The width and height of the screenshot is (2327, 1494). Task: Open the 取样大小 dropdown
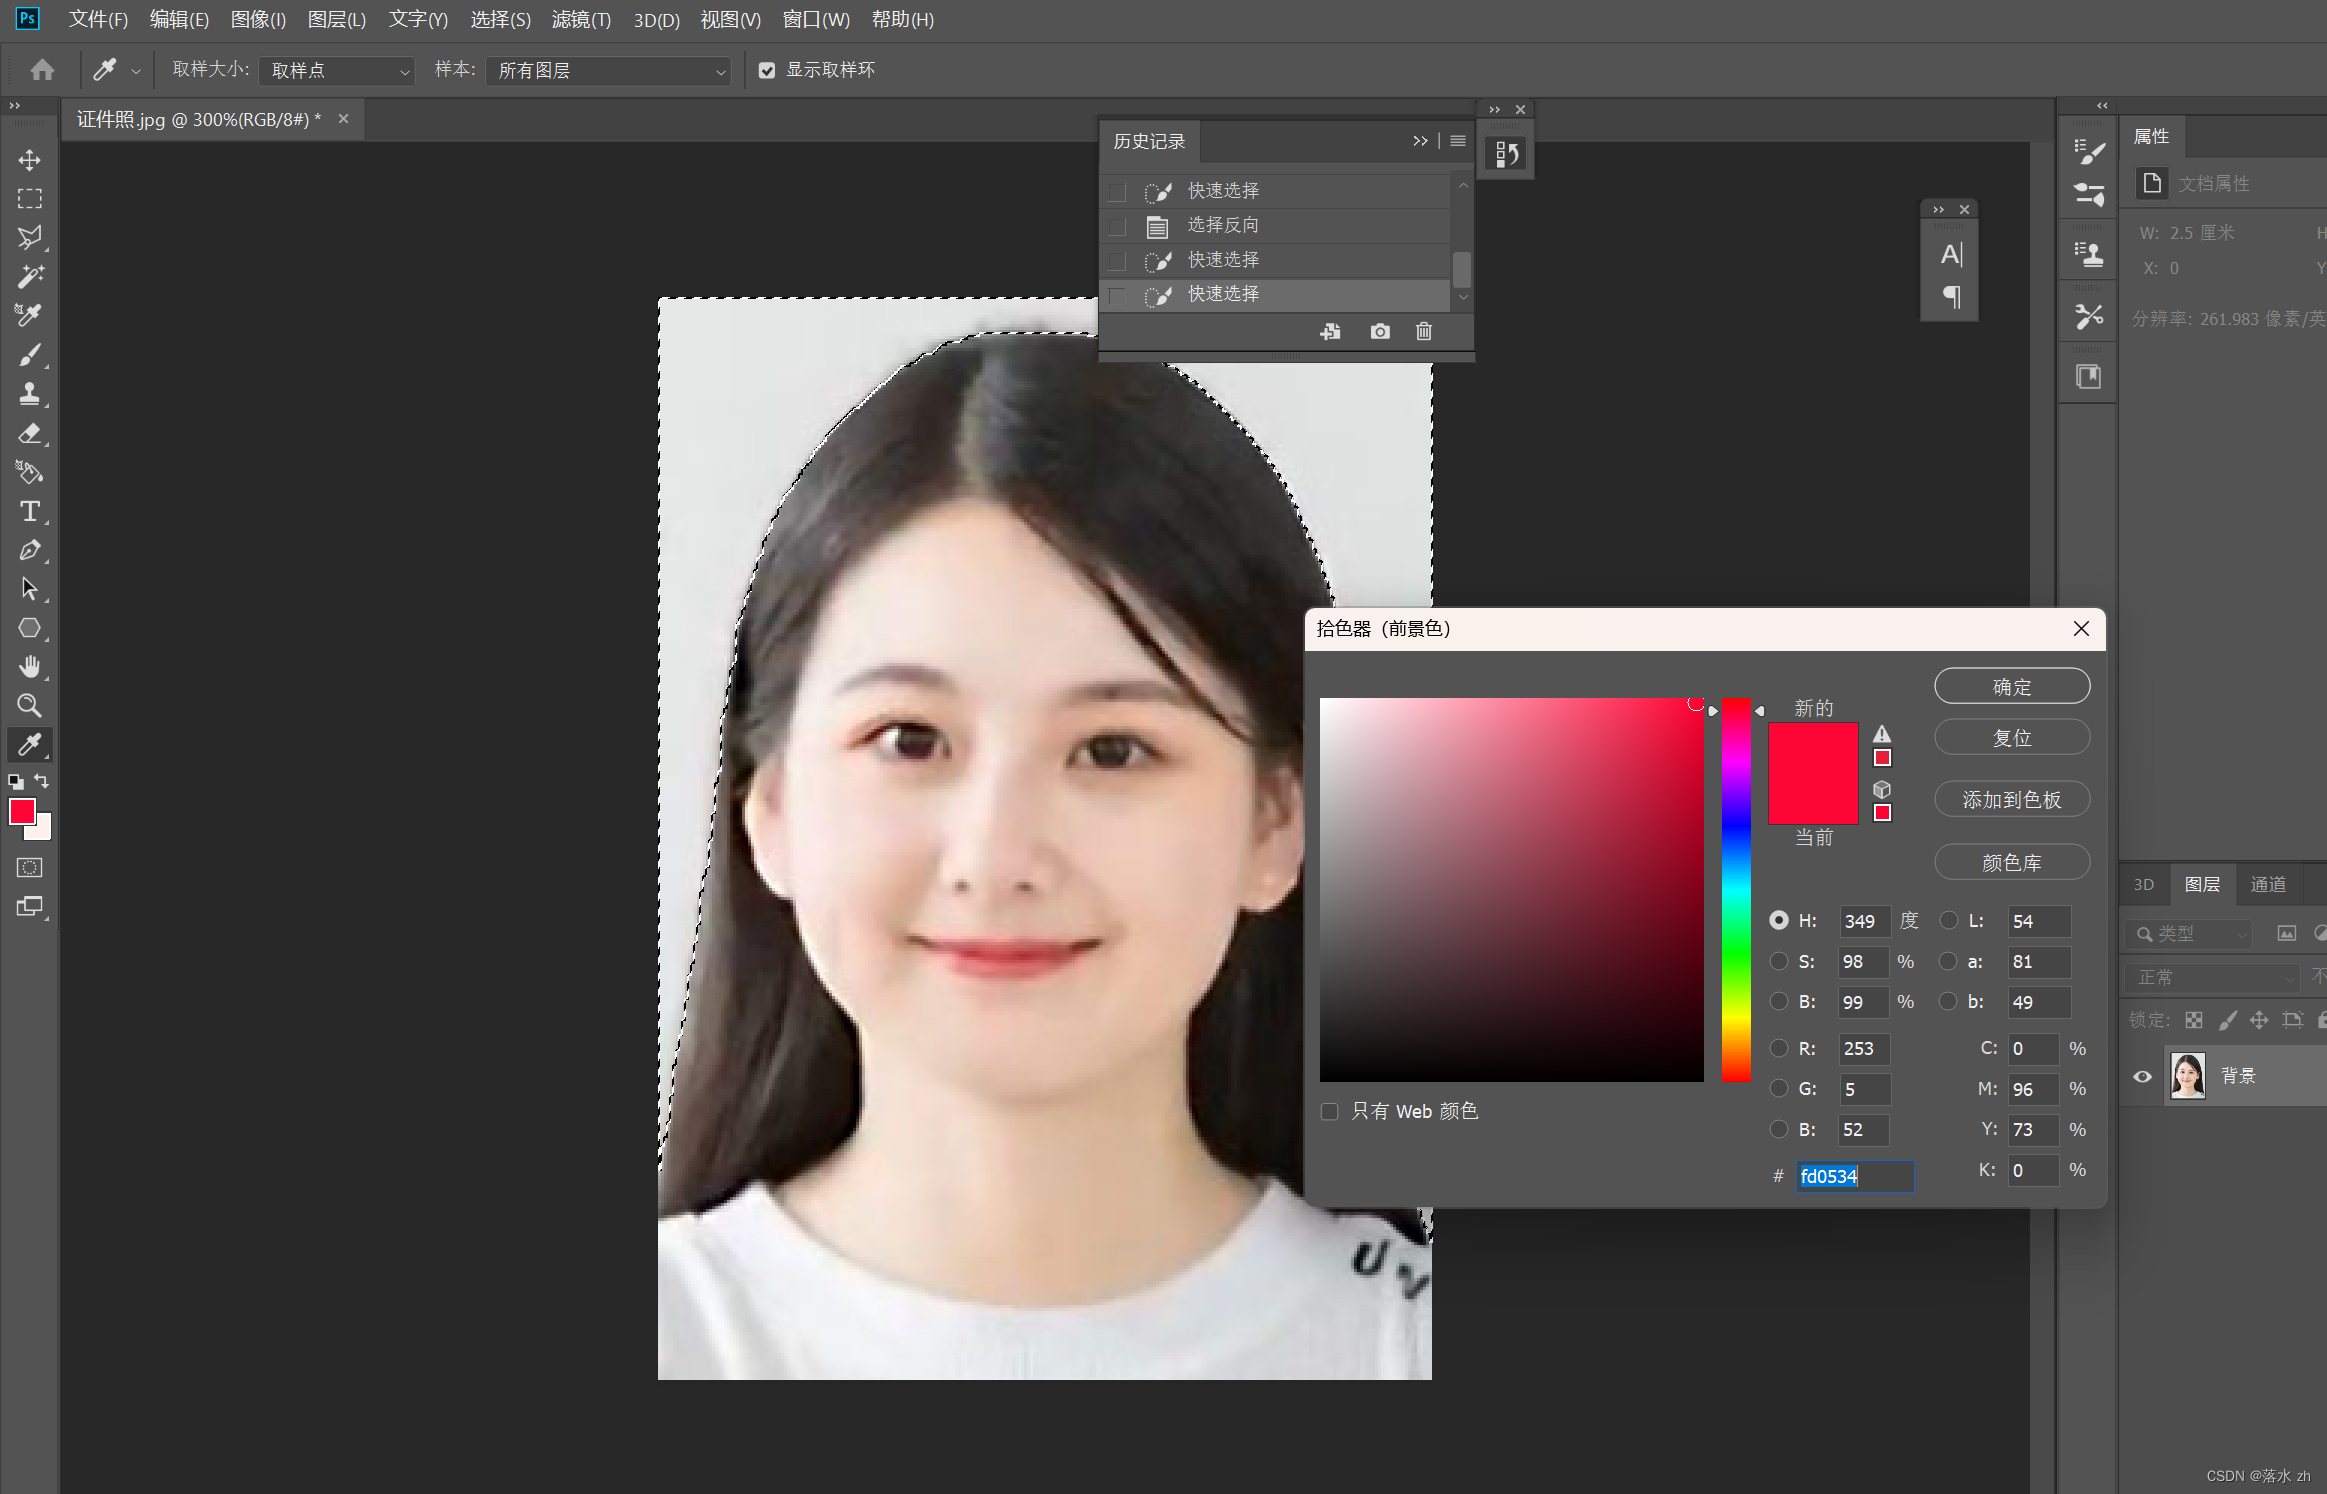[337, 71]
